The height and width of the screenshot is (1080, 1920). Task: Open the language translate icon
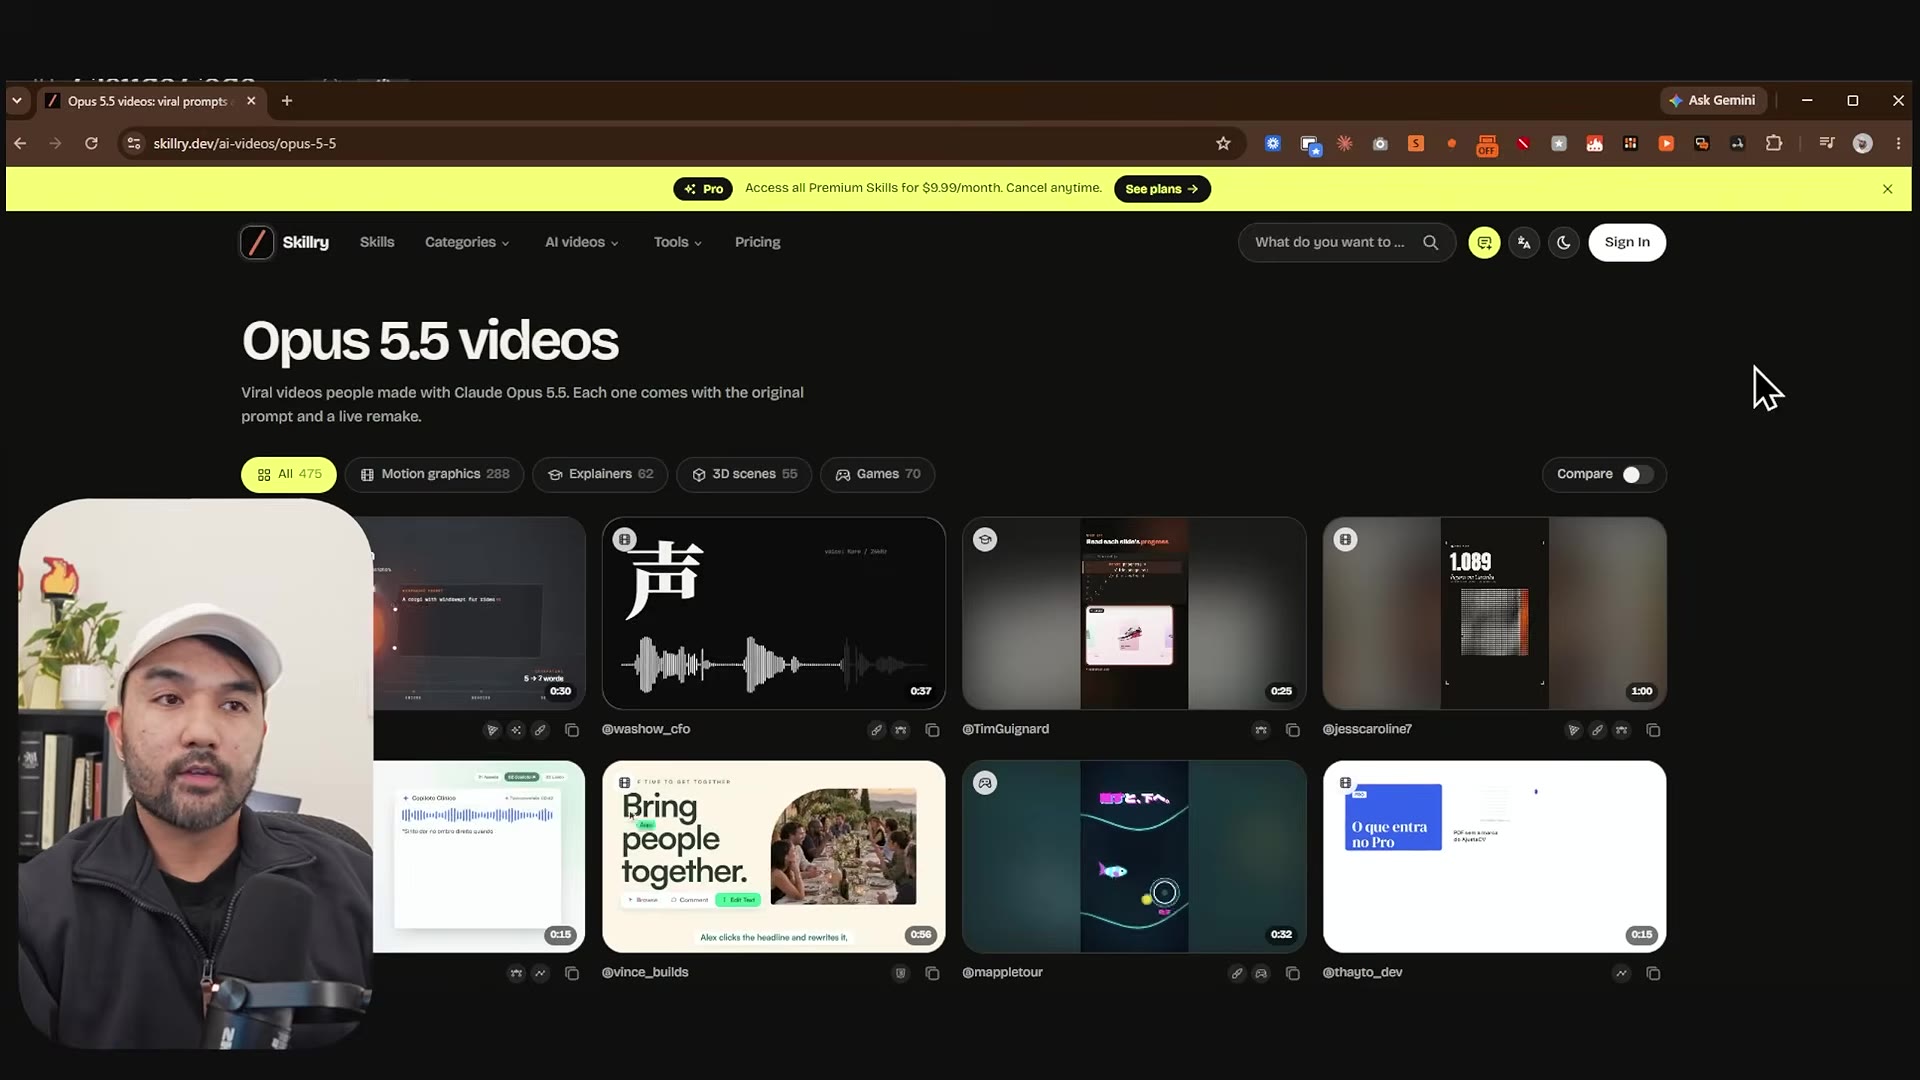[x=1524, y=242]
